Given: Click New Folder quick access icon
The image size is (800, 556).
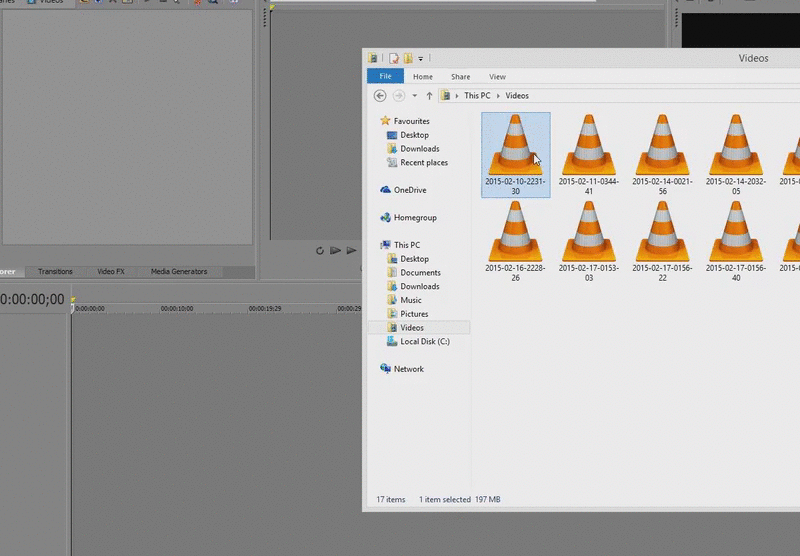Looking at the screenshot, I should tap(408, 58).
